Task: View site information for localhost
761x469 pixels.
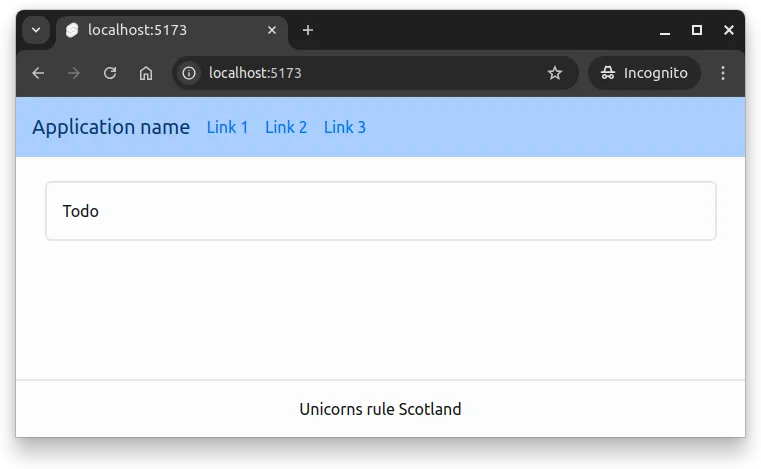Action: point(189,73)
